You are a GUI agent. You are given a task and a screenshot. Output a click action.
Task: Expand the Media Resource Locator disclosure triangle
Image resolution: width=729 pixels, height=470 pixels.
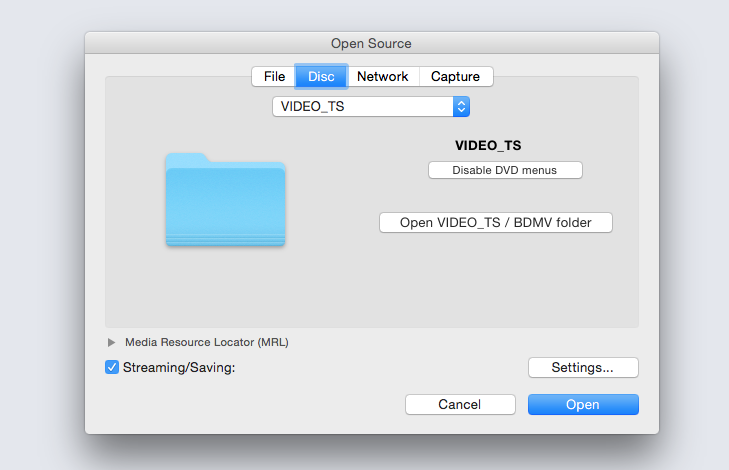[111, 343]
